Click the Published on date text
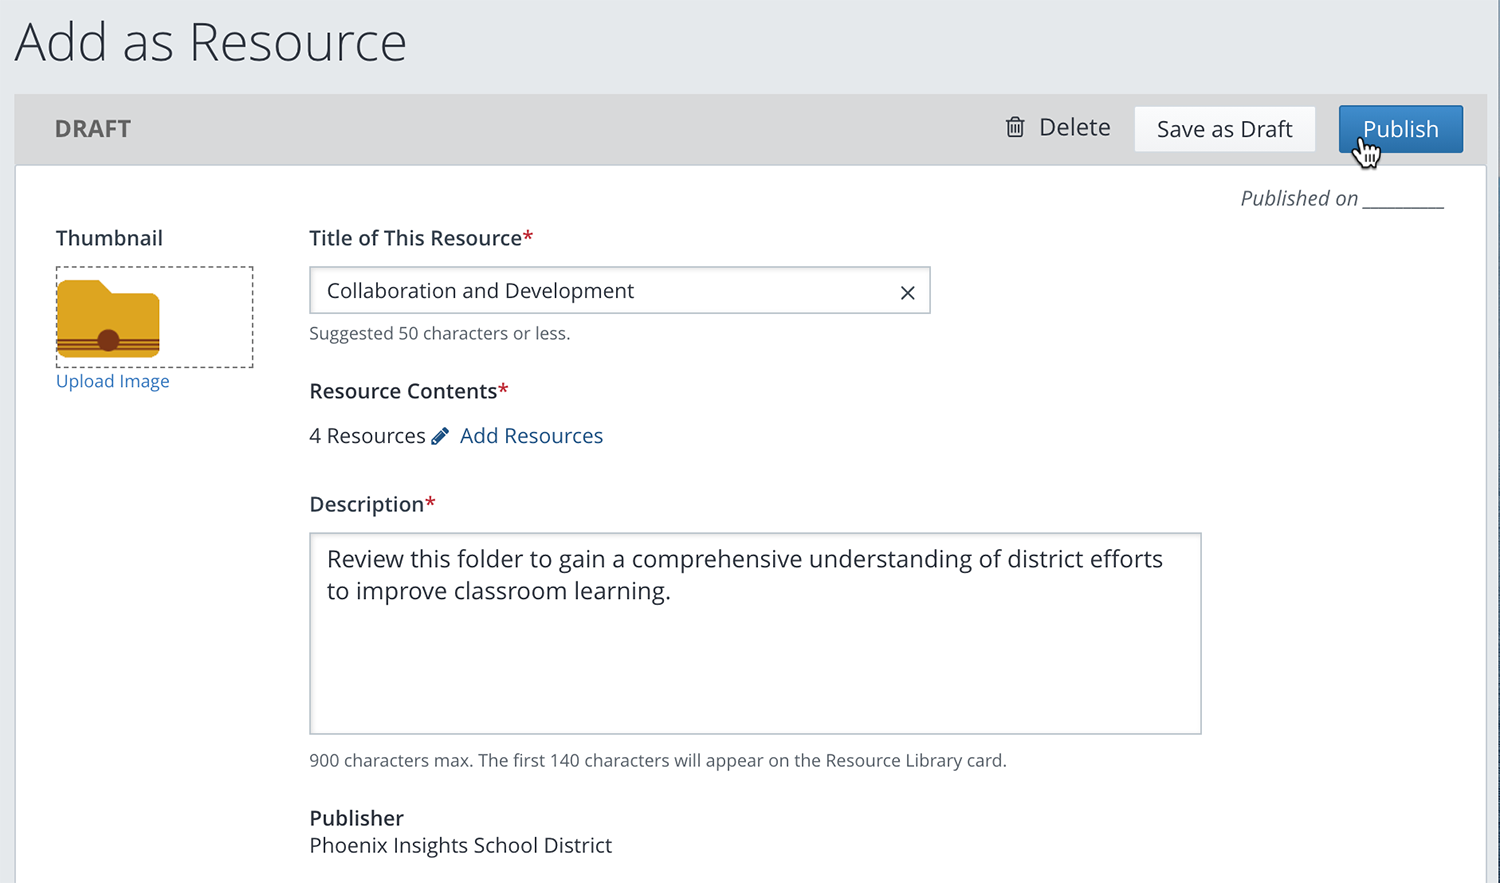 (1342, 198)
